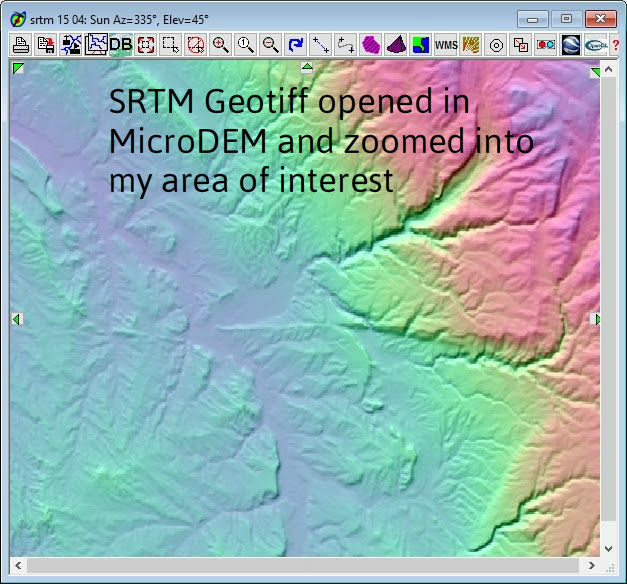Click the vertical scrollbar up arrow

[609, 69]
